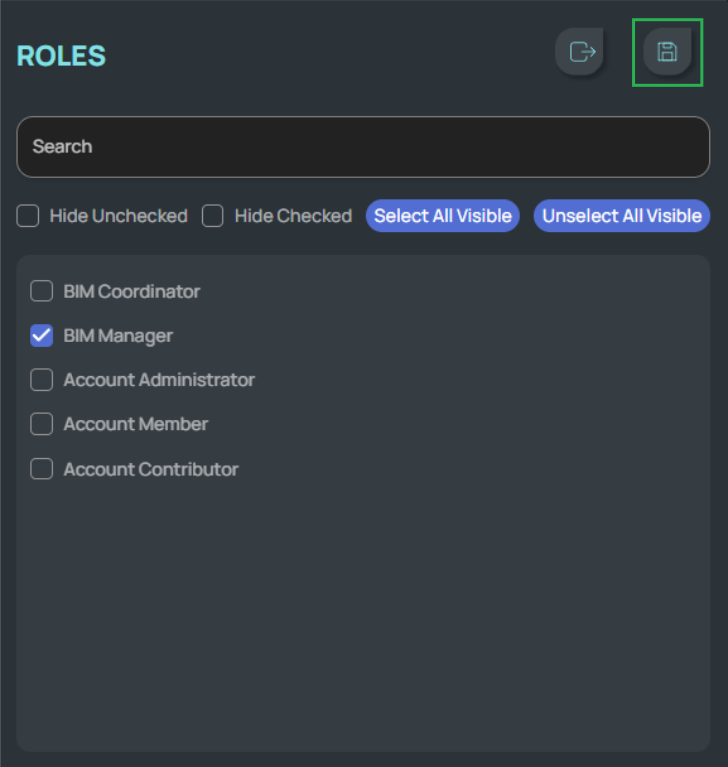Click the Account Administrator label text
728x767 pixels.
159,380
